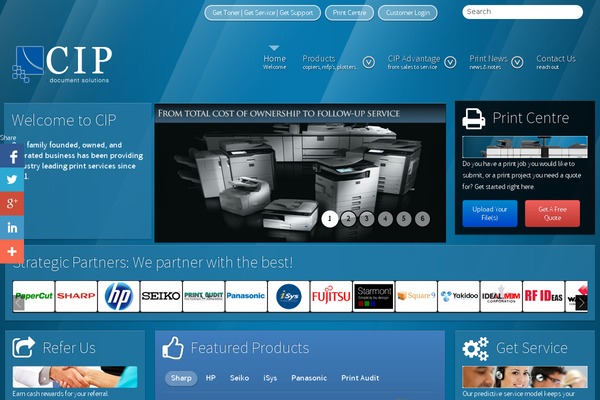The height and width of the screenshot is (400, 600).
Task: Expand the Products menu chevron
Action: [369, 62]
